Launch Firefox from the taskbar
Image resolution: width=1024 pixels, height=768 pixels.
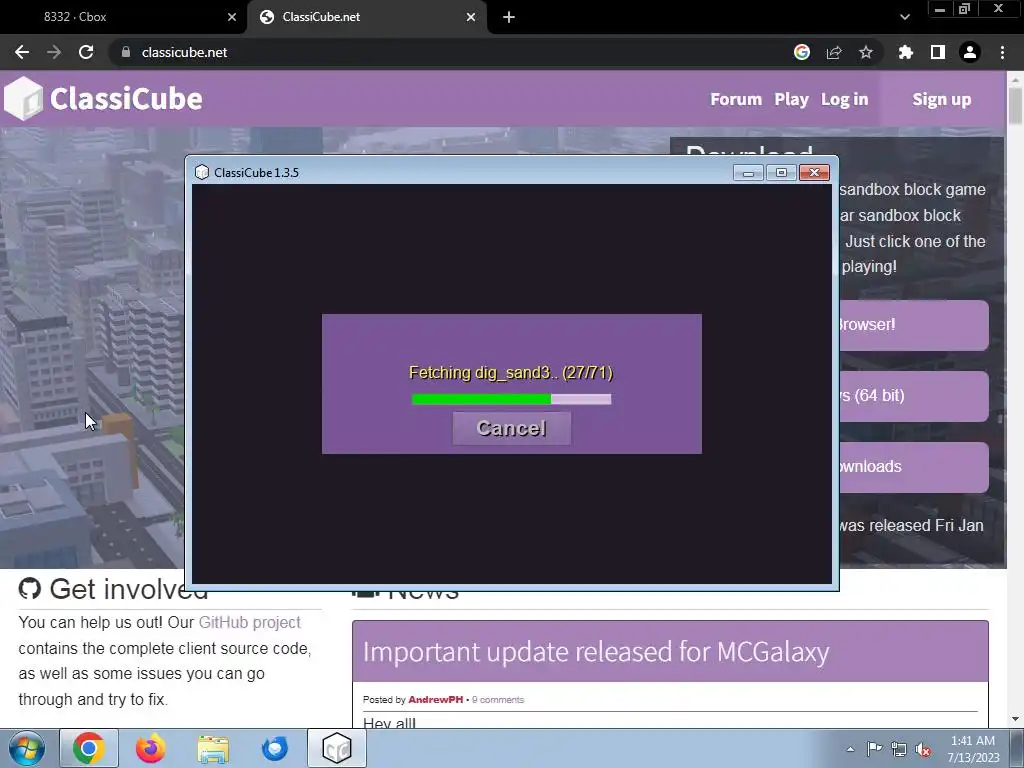[151, 748]
